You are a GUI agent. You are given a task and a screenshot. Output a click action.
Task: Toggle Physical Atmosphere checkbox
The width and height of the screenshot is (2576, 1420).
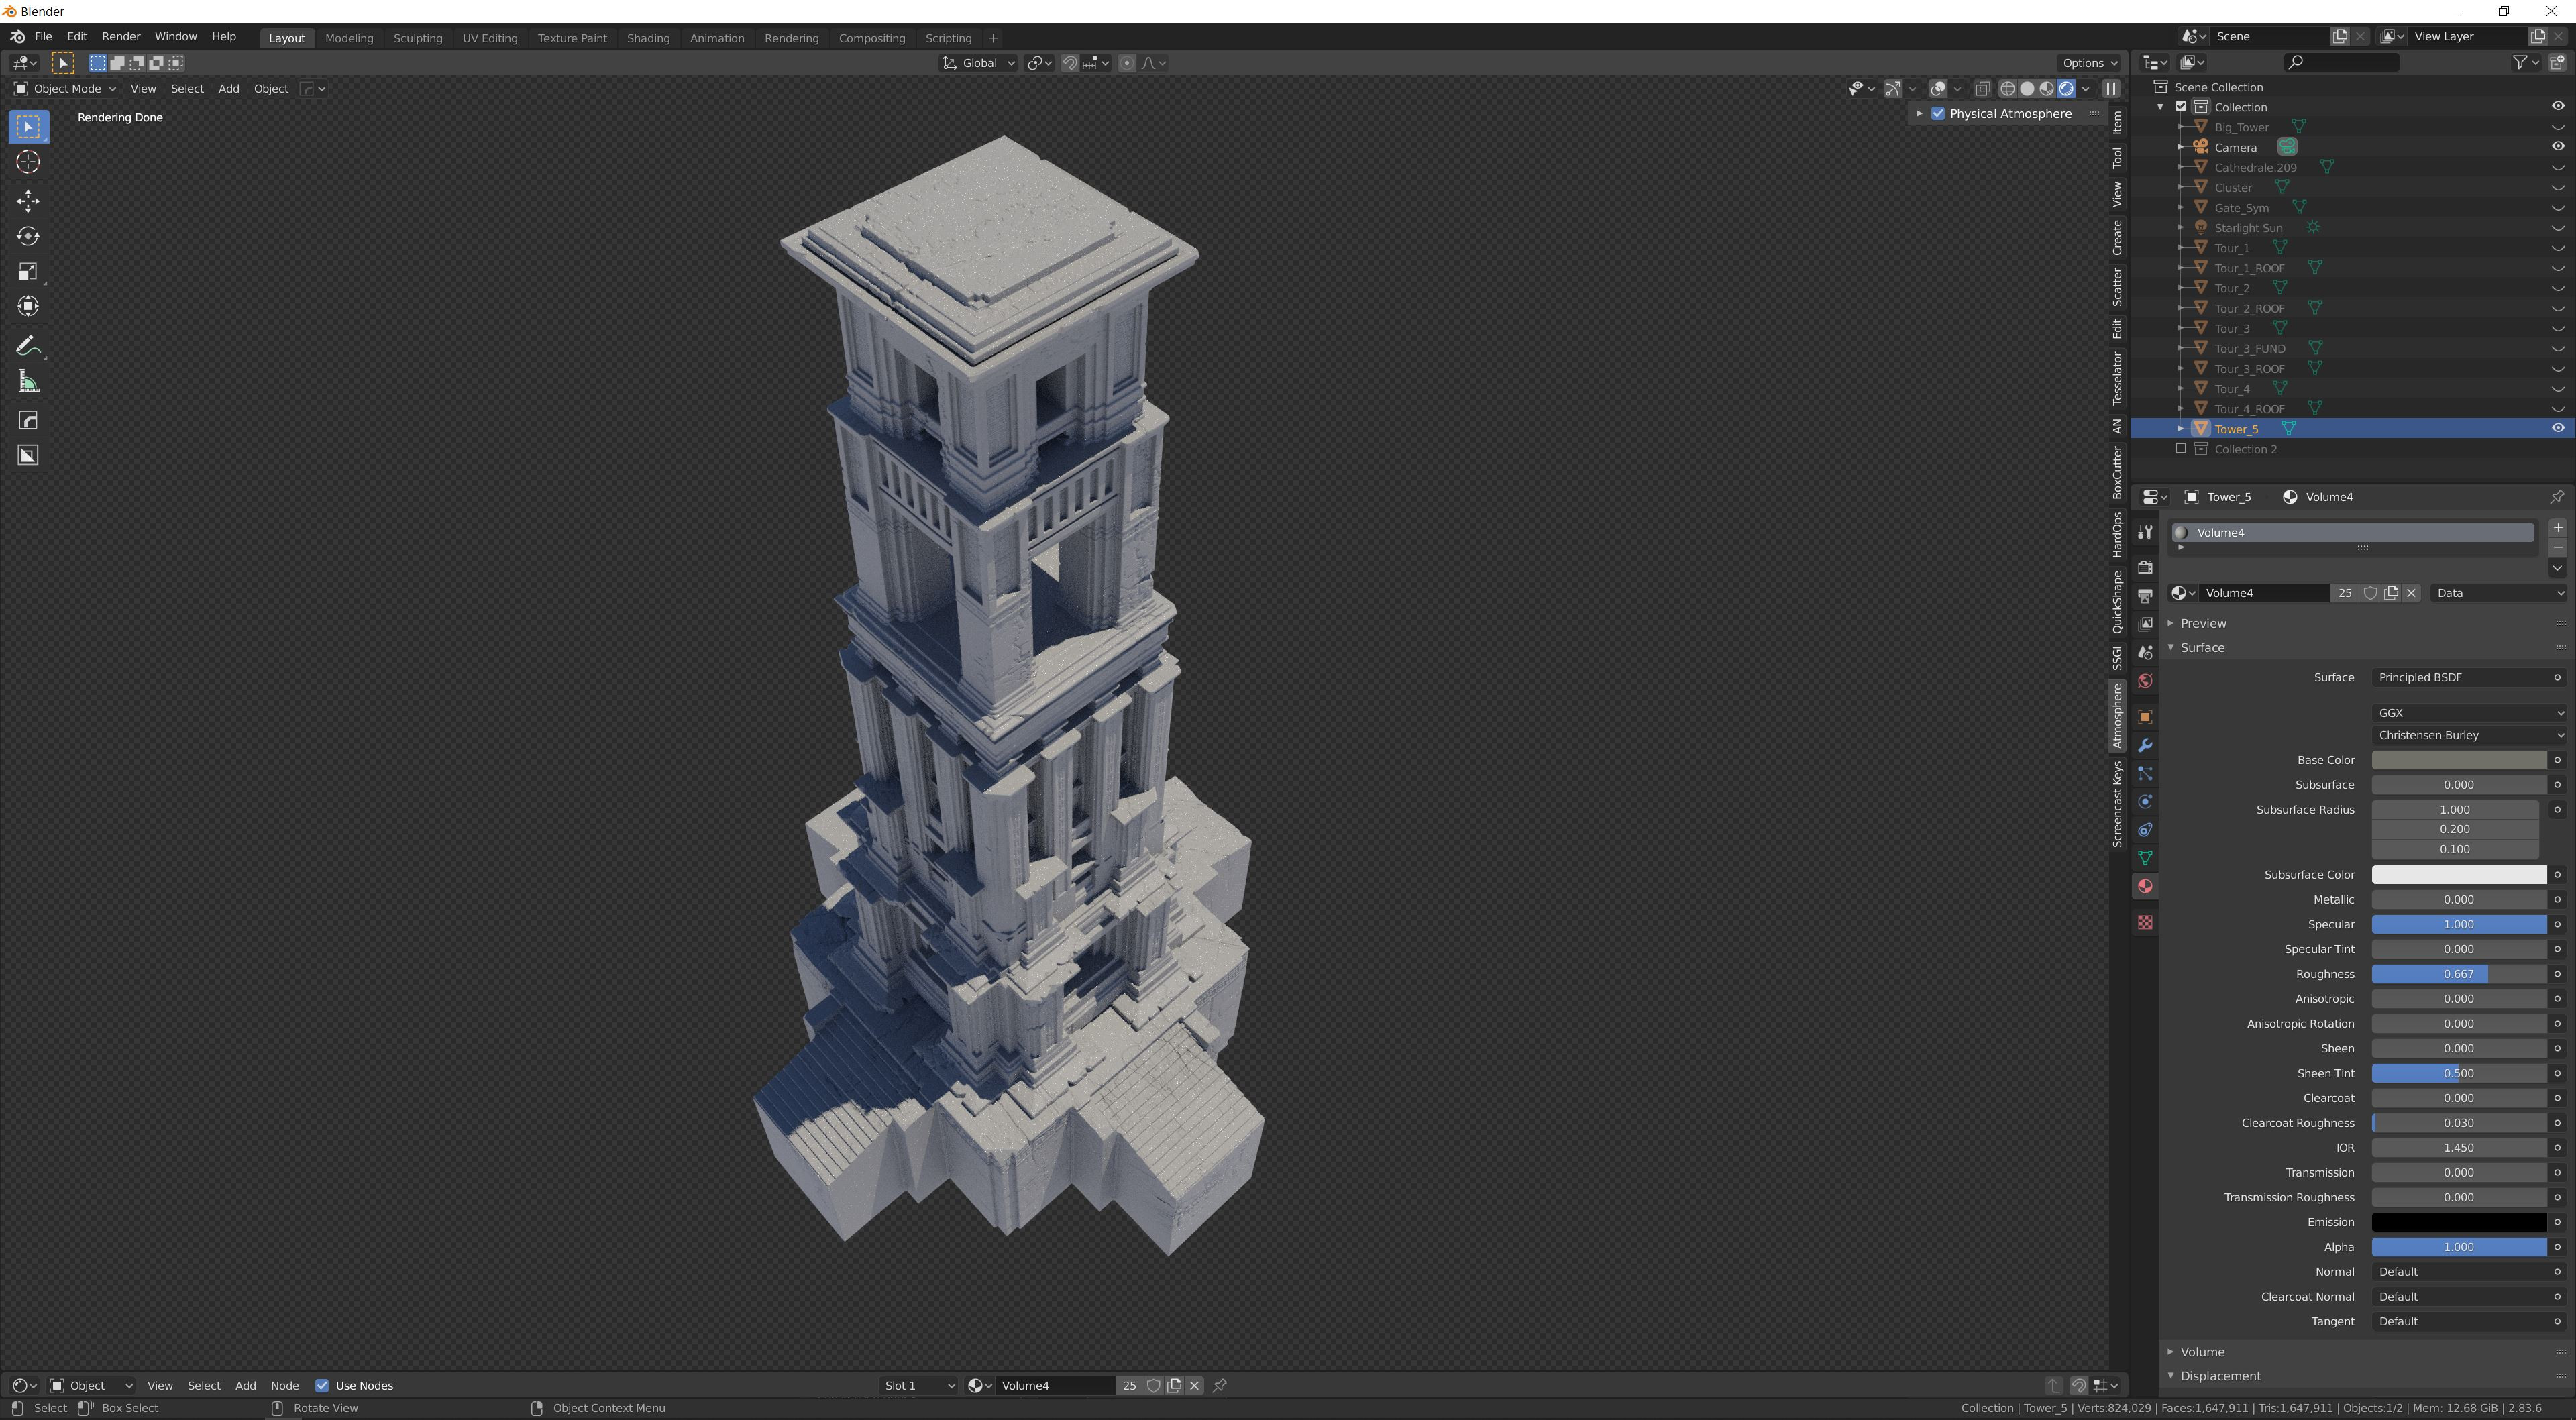[x=1938, y=114]
